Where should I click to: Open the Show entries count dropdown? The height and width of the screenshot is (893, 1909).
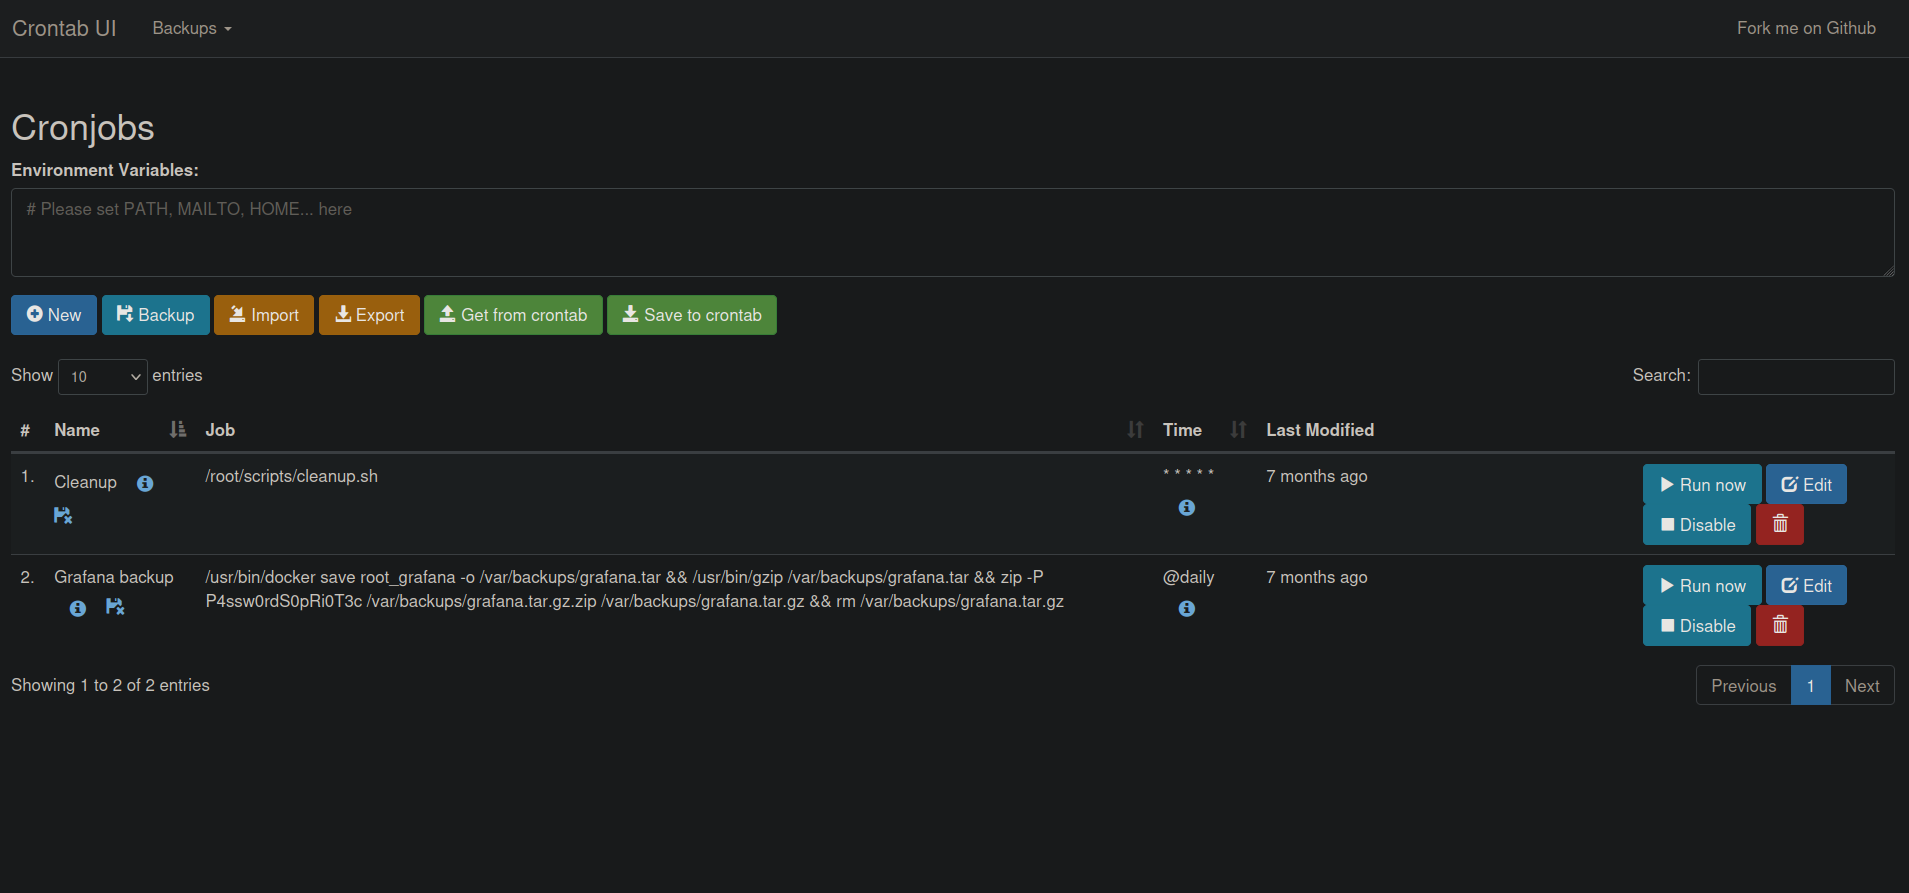pos(103,377)
